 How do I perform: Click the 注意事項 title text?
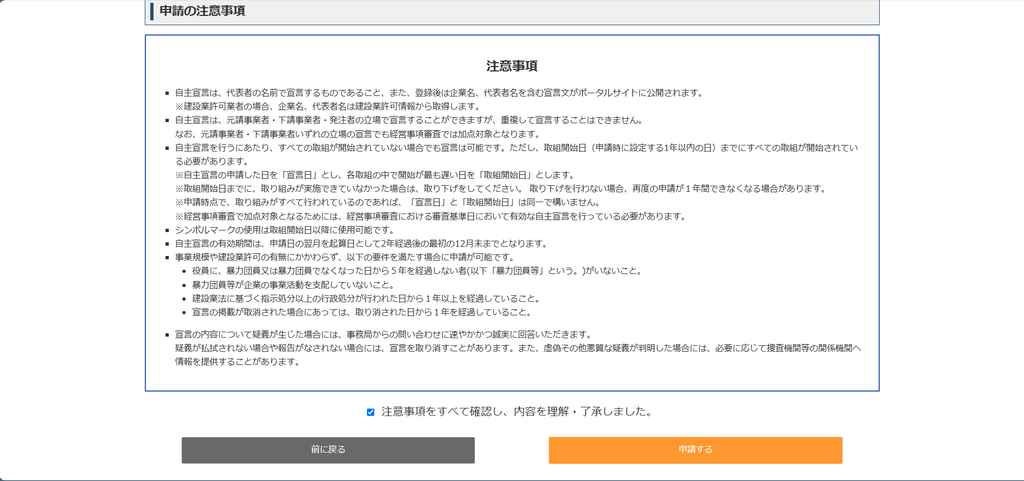[x=512, y=67]
